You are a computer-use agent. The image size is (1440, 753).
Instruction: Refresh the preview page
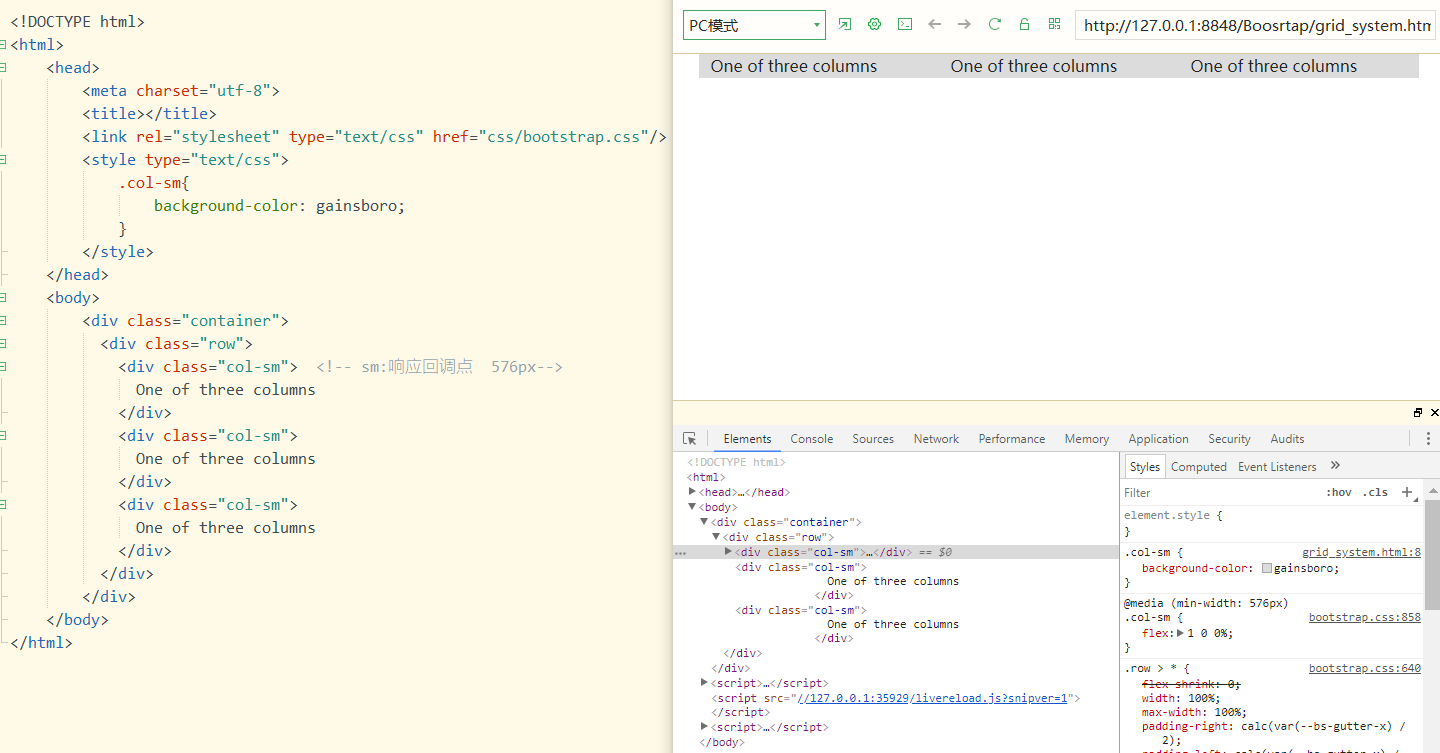[x=995, y=25]
